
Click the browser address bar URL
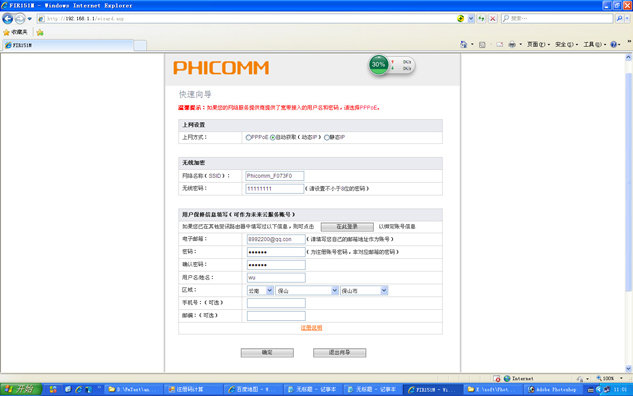click(x=246, y=19)
